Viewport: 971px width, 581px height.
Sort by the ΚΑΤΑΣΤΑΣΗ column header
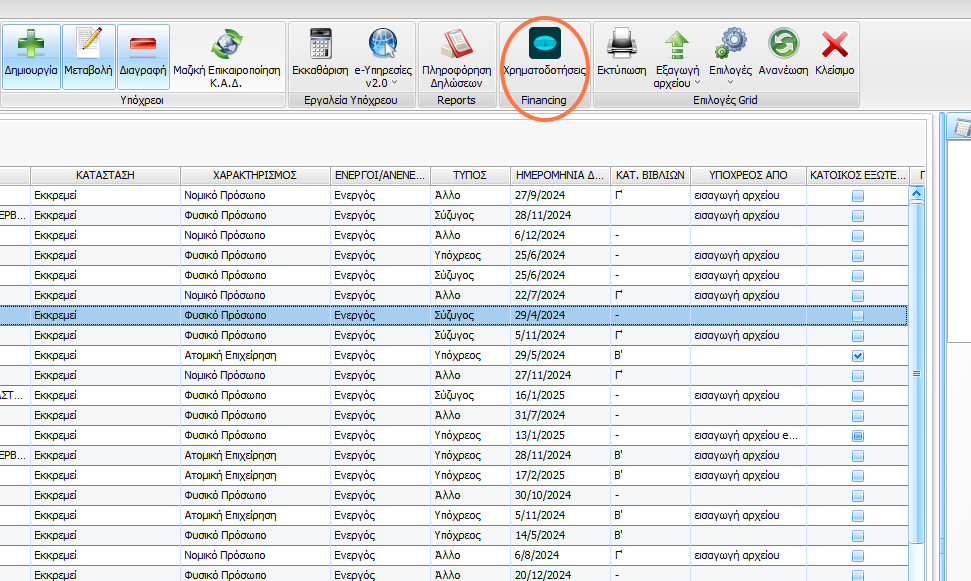click(105, 175)
